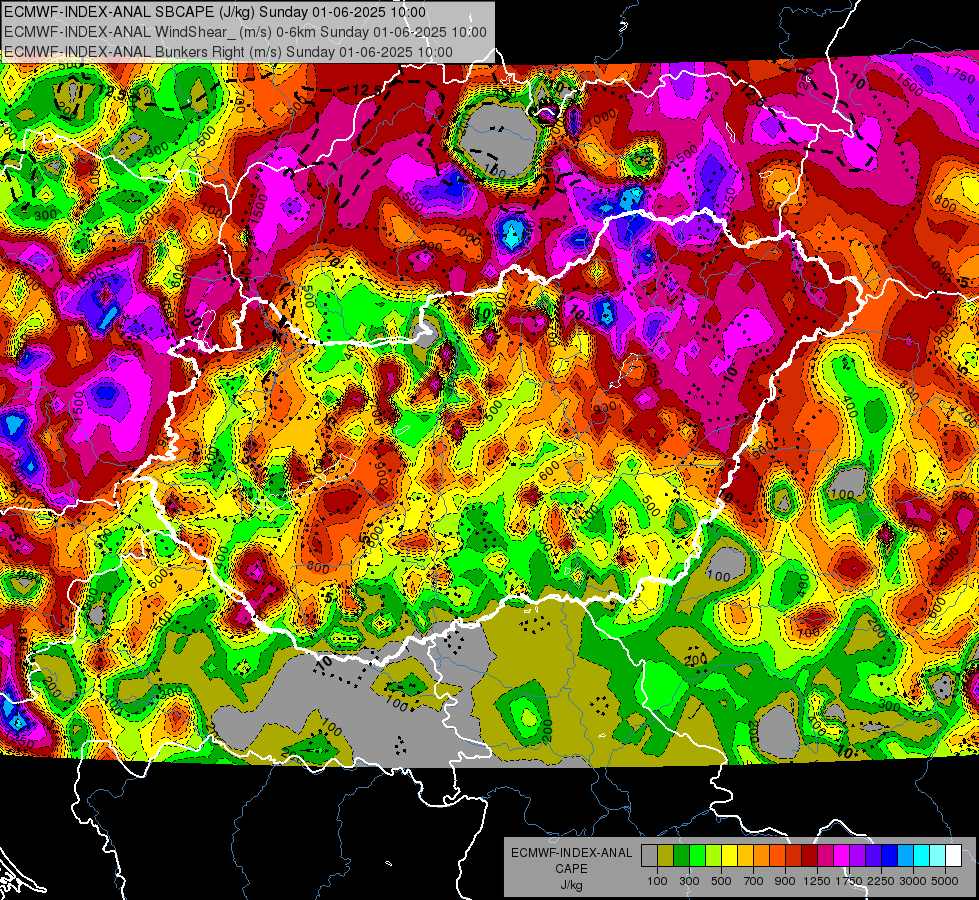Click the 2250 value under the legend
Screen dimensions: 979x900
pyautogui.click(x=881, y=881)
